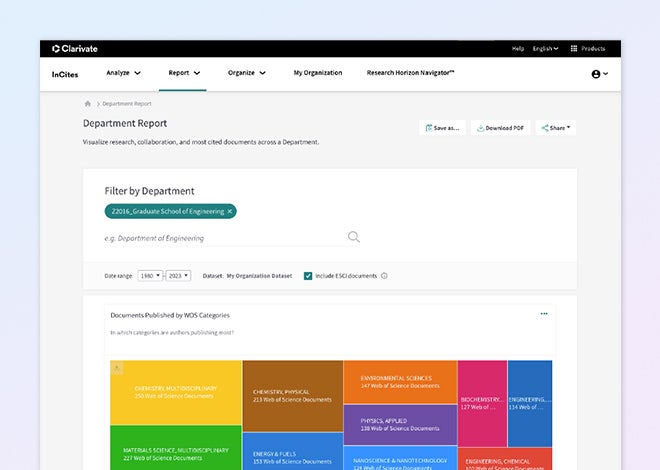Click the Save as button
This screenshot has height=470, width=660.
click(441, 128)
